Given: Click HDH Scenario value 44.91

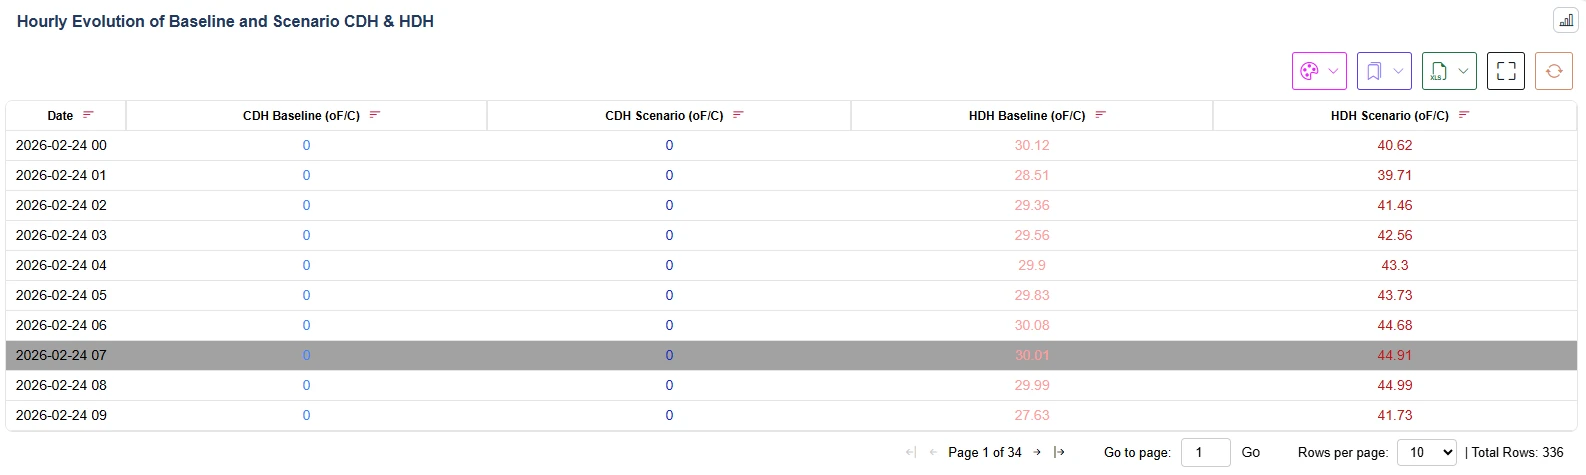Looking at the screenshot, I should coord(1395,355).
